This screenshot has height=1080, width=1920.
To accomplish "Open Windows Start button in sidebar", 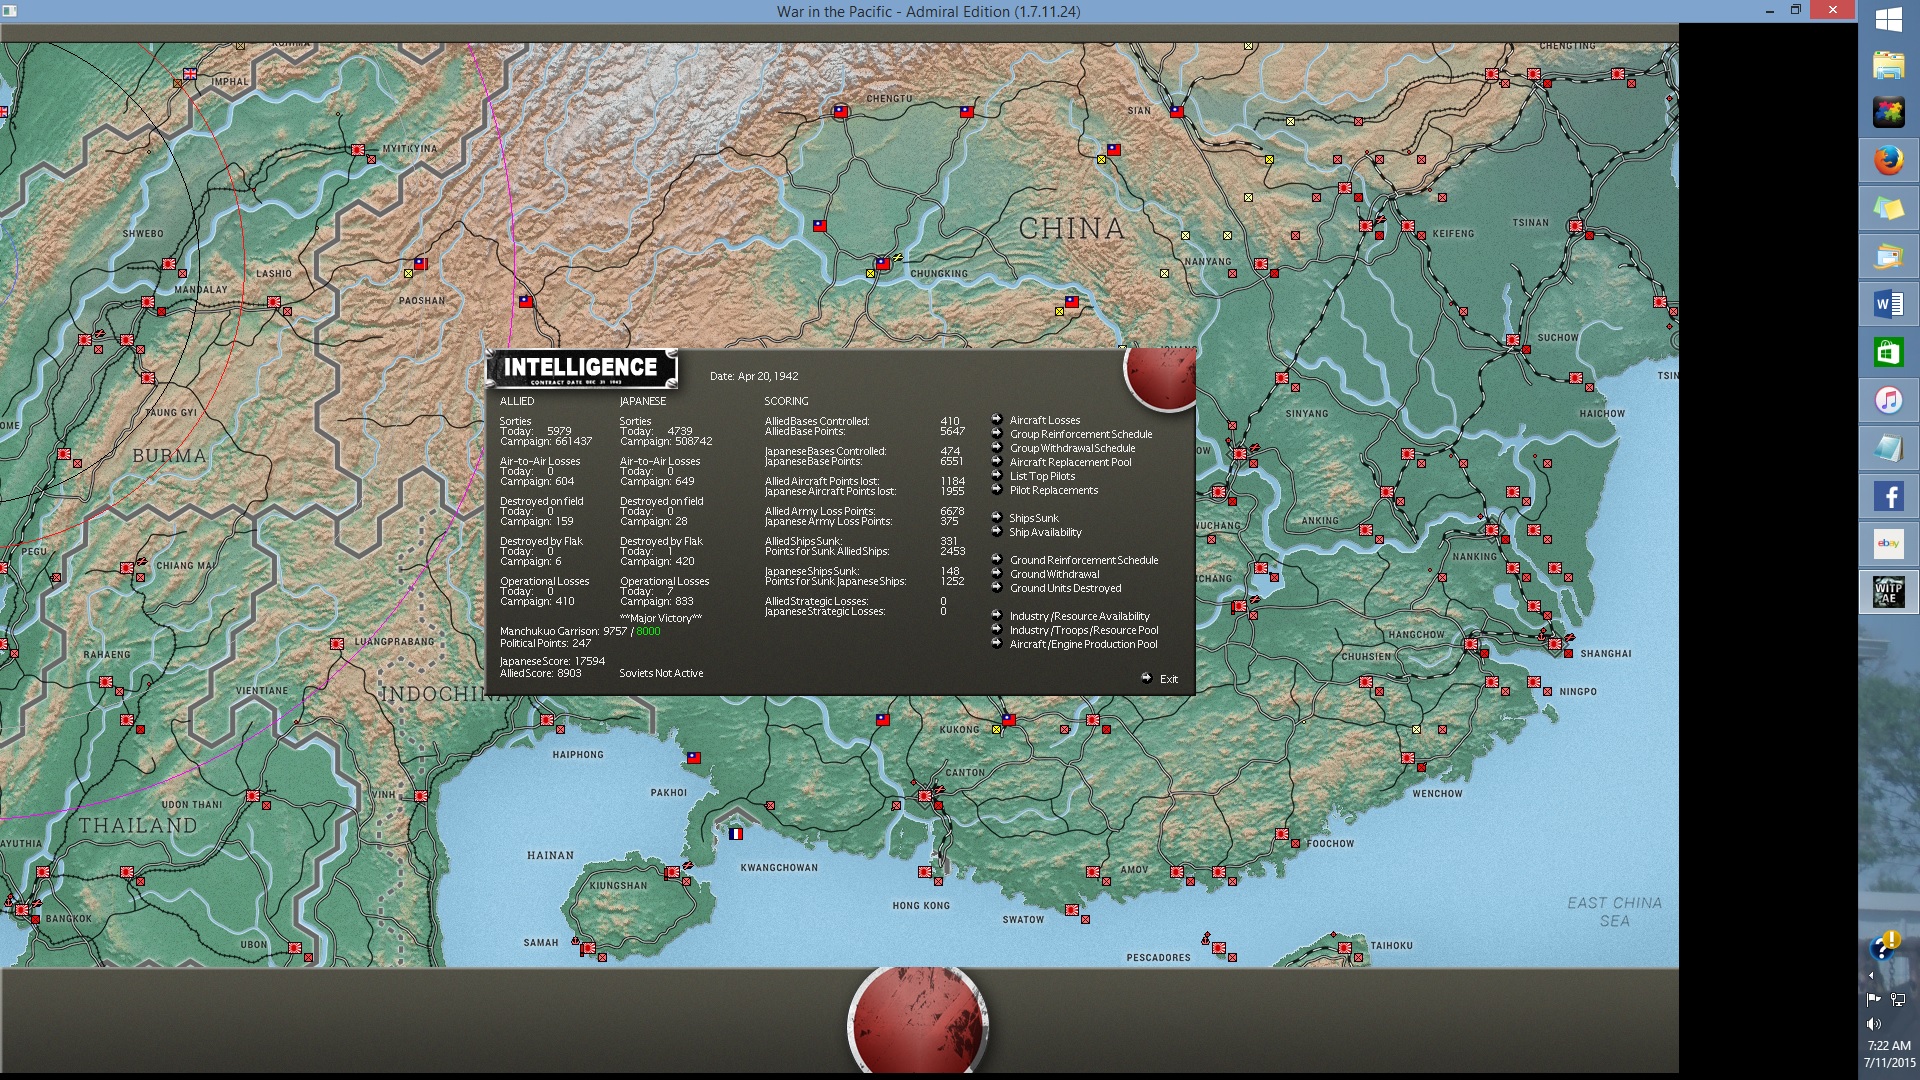I will [x=1888, y=20].
